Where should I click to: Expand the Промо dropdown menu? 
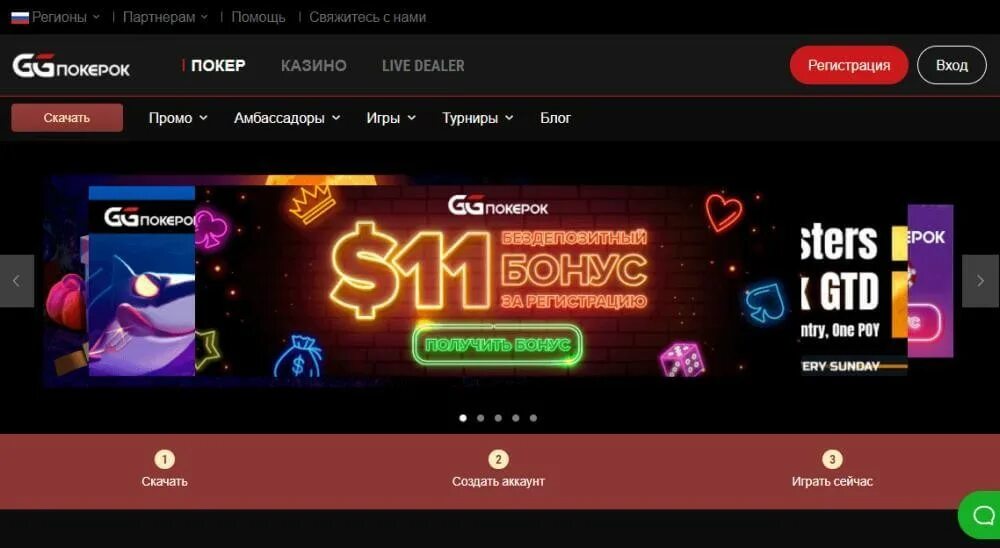(x=178, y=118)
